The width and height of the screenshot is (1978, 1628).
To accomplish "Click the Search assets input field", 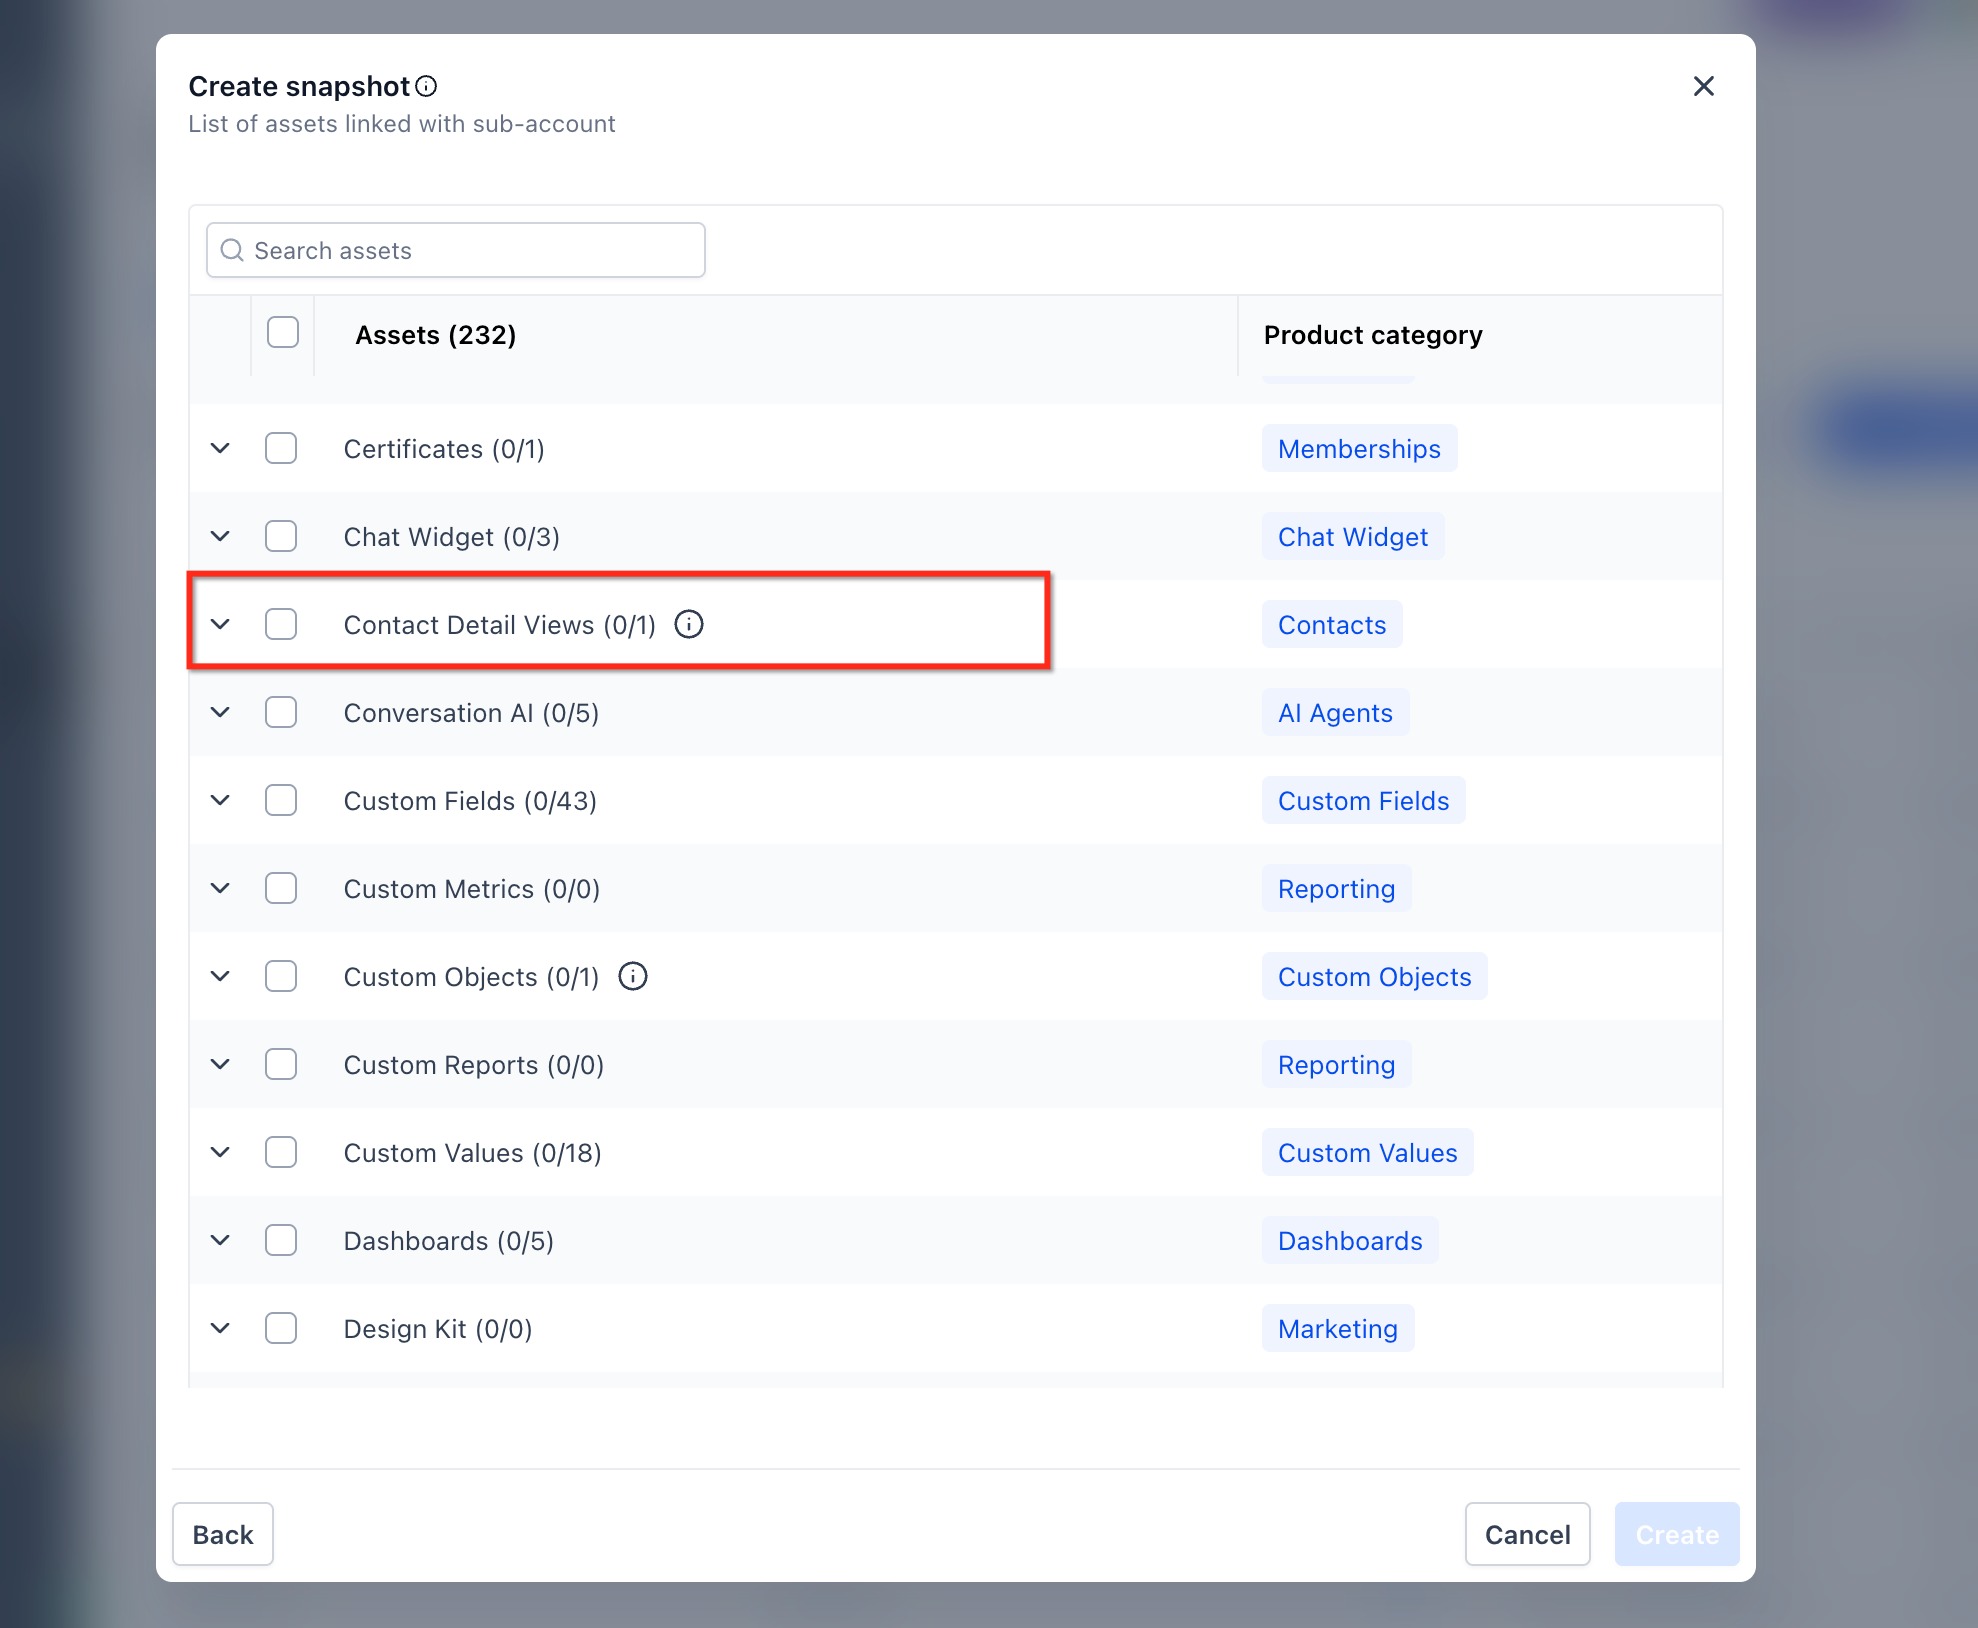I will 456,250.
